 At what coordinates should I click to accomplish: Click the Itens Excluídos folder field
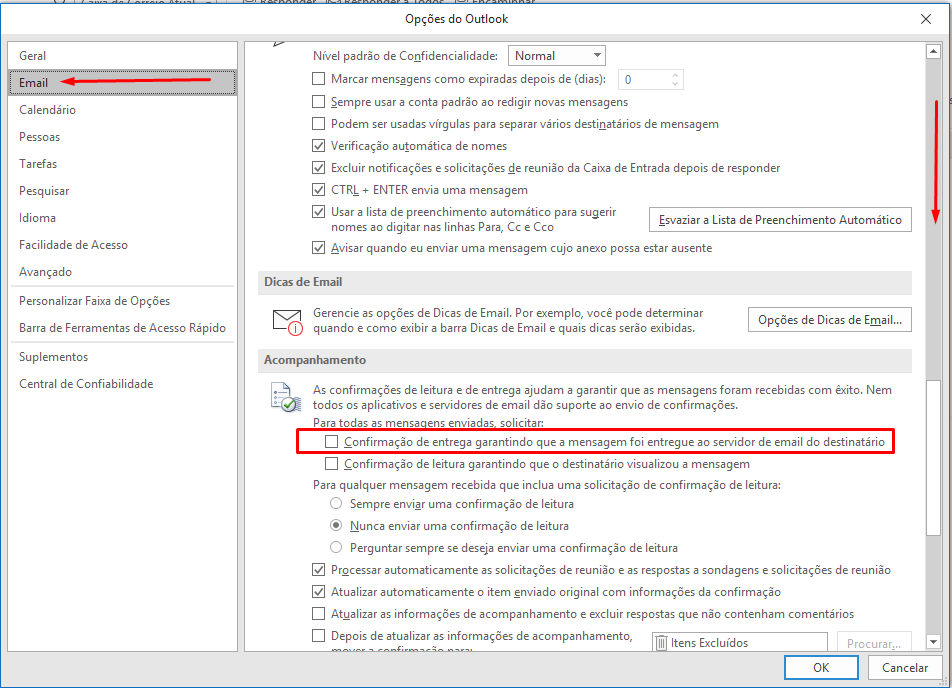(740, 642)
